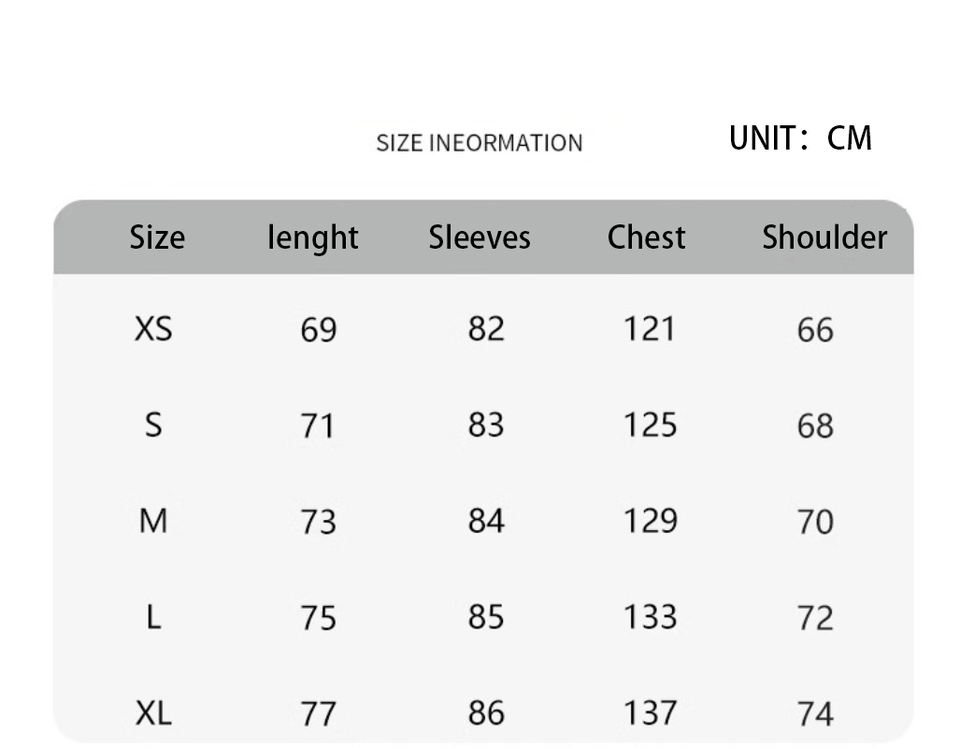This screenshot has height=748, width=960.
Task: Click the XL length value 77
Action: click(318, 714)
